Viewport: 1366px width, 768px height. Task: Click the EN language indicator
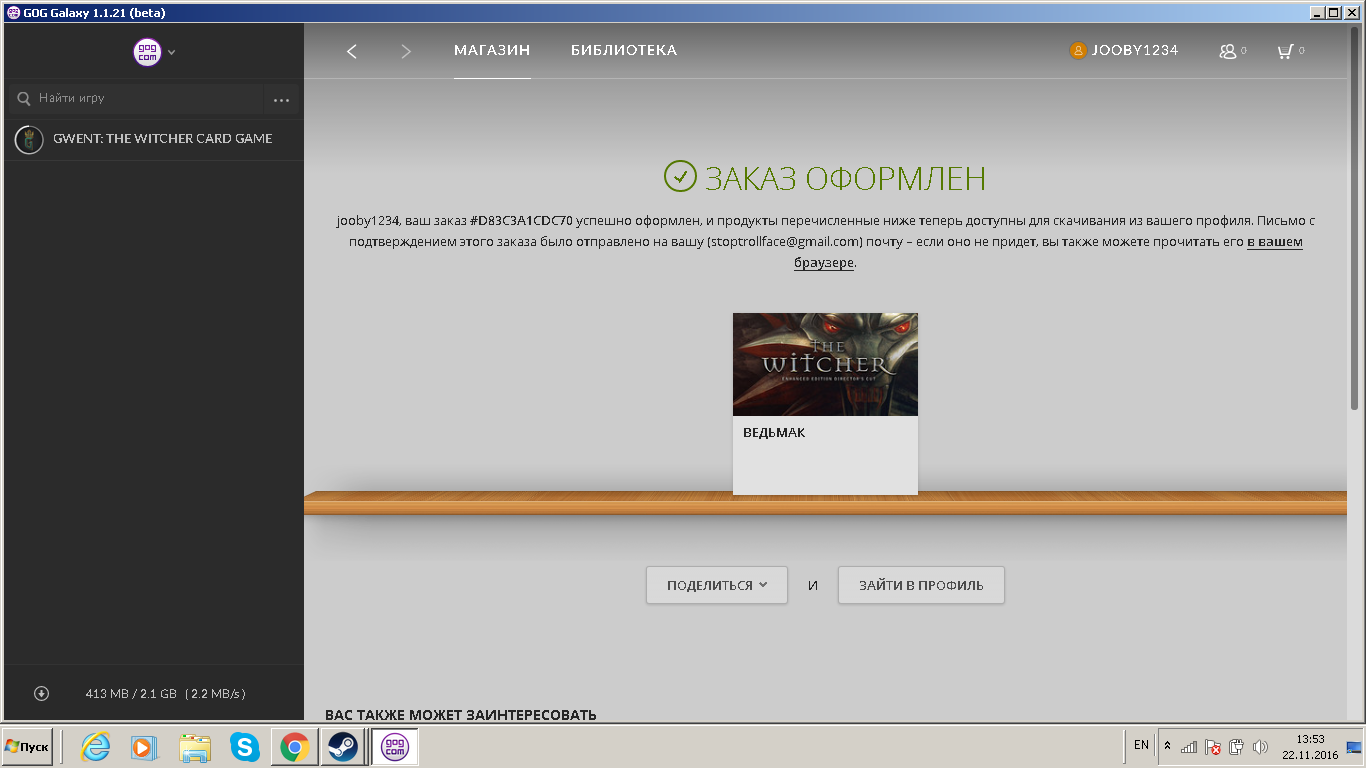[x=1141, y=745]
